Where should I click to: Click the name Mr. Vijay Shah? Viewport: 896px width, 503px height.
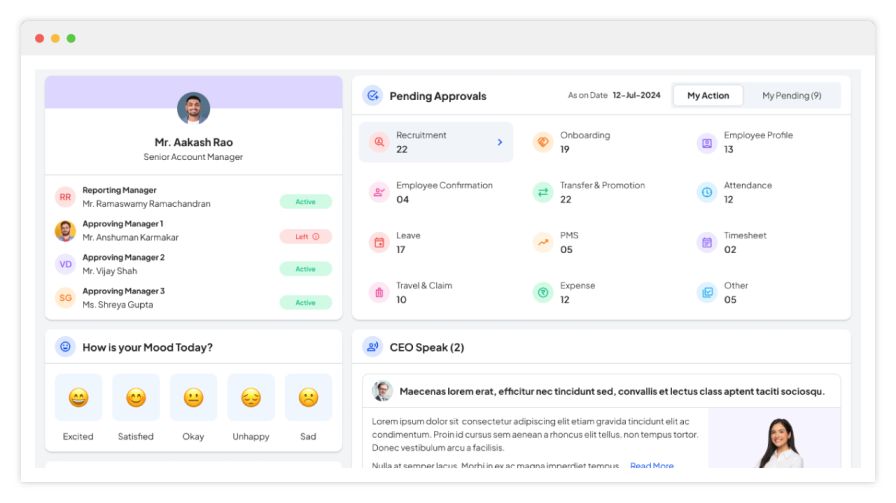[110, 271]
